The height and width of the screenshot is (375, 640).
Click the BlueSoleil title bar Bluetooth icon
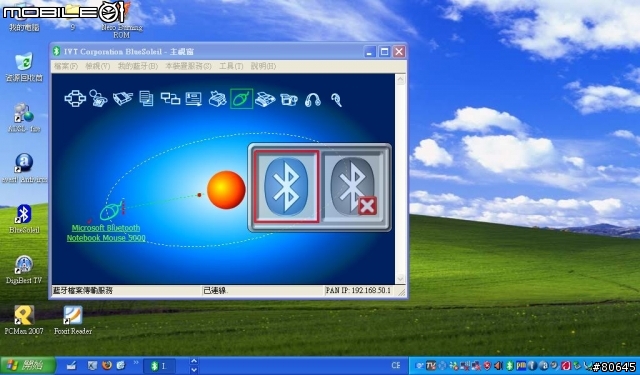pos(57,51)
